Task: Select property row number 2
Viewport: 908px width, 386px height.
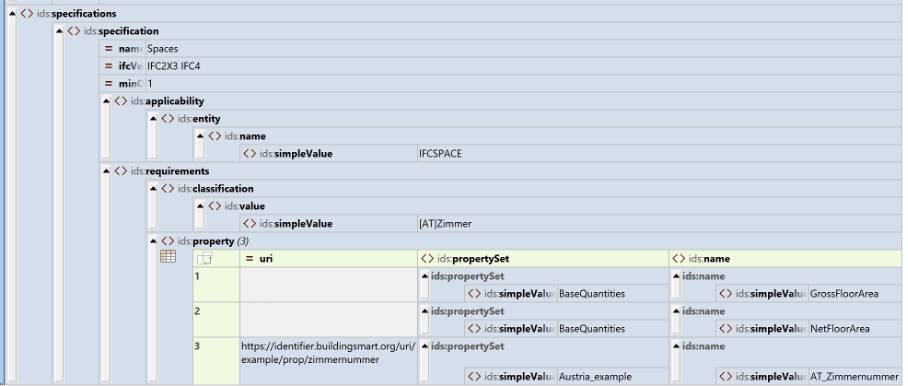Action: [216, 319]
